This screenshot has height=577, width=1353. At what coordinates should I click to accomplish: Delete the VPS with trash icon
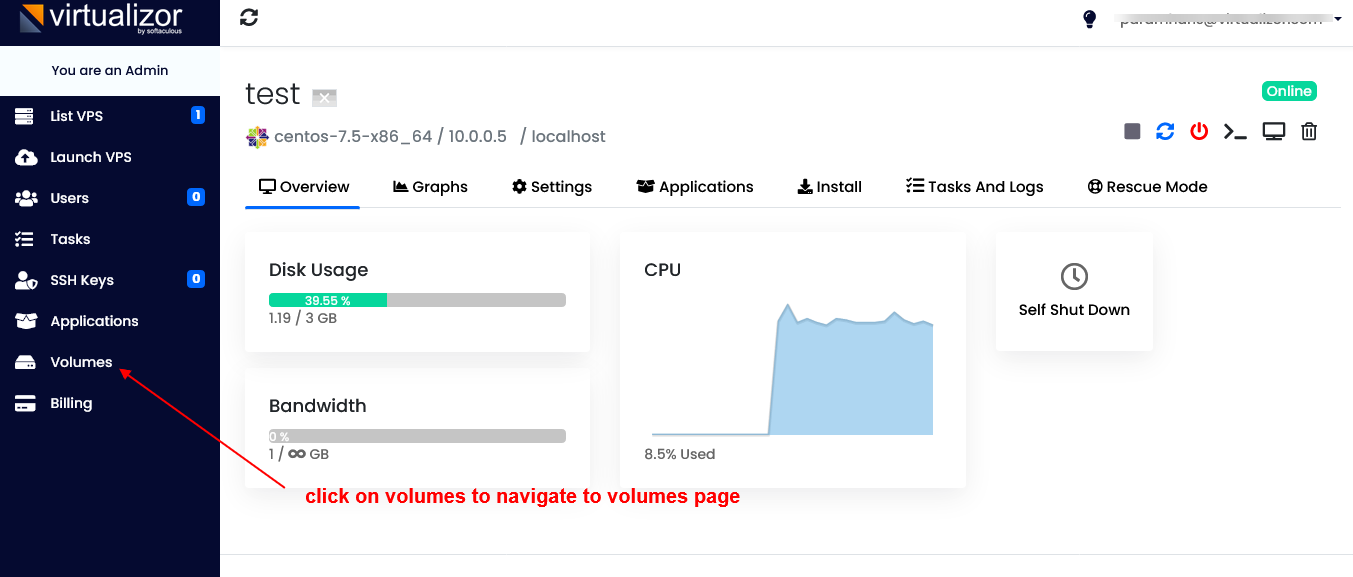(1309, 132)
